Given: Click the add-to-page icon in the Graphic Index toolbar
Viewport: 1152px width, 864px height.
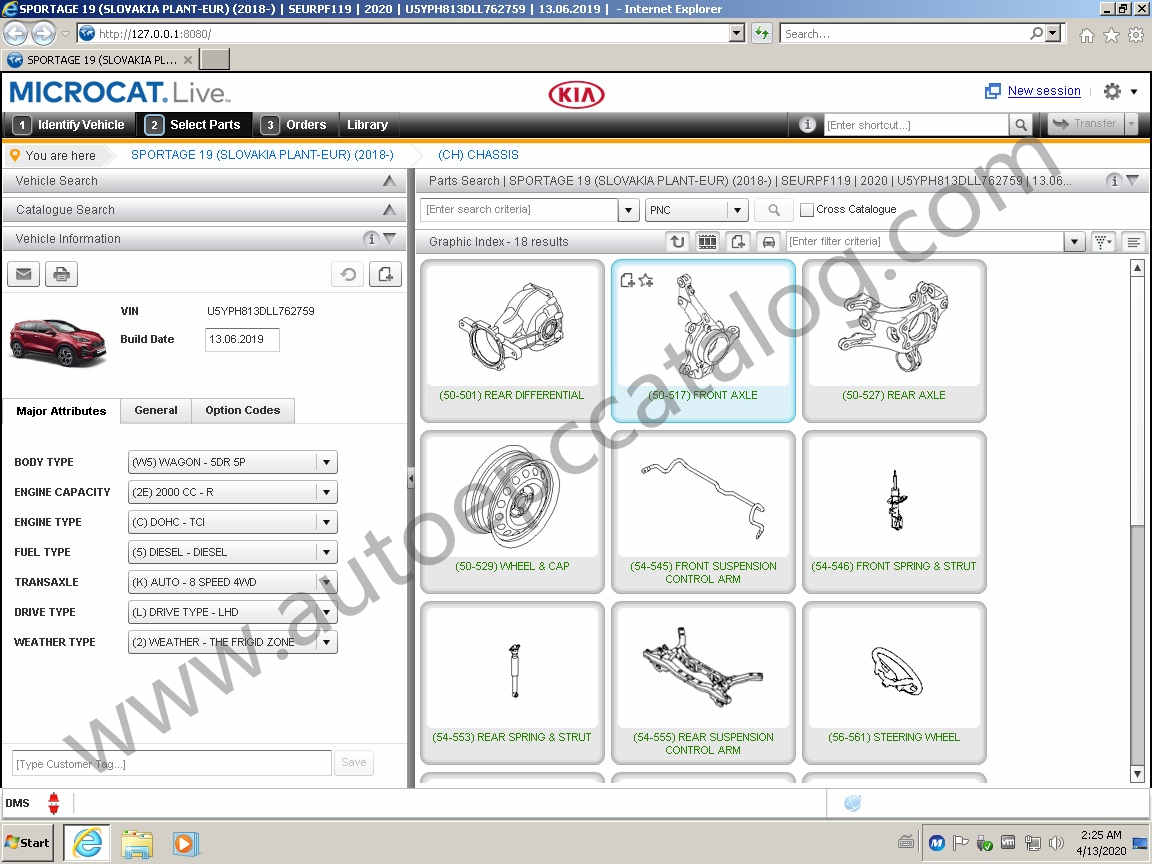Looking at the screenshot, I should (x=738, y=242).
